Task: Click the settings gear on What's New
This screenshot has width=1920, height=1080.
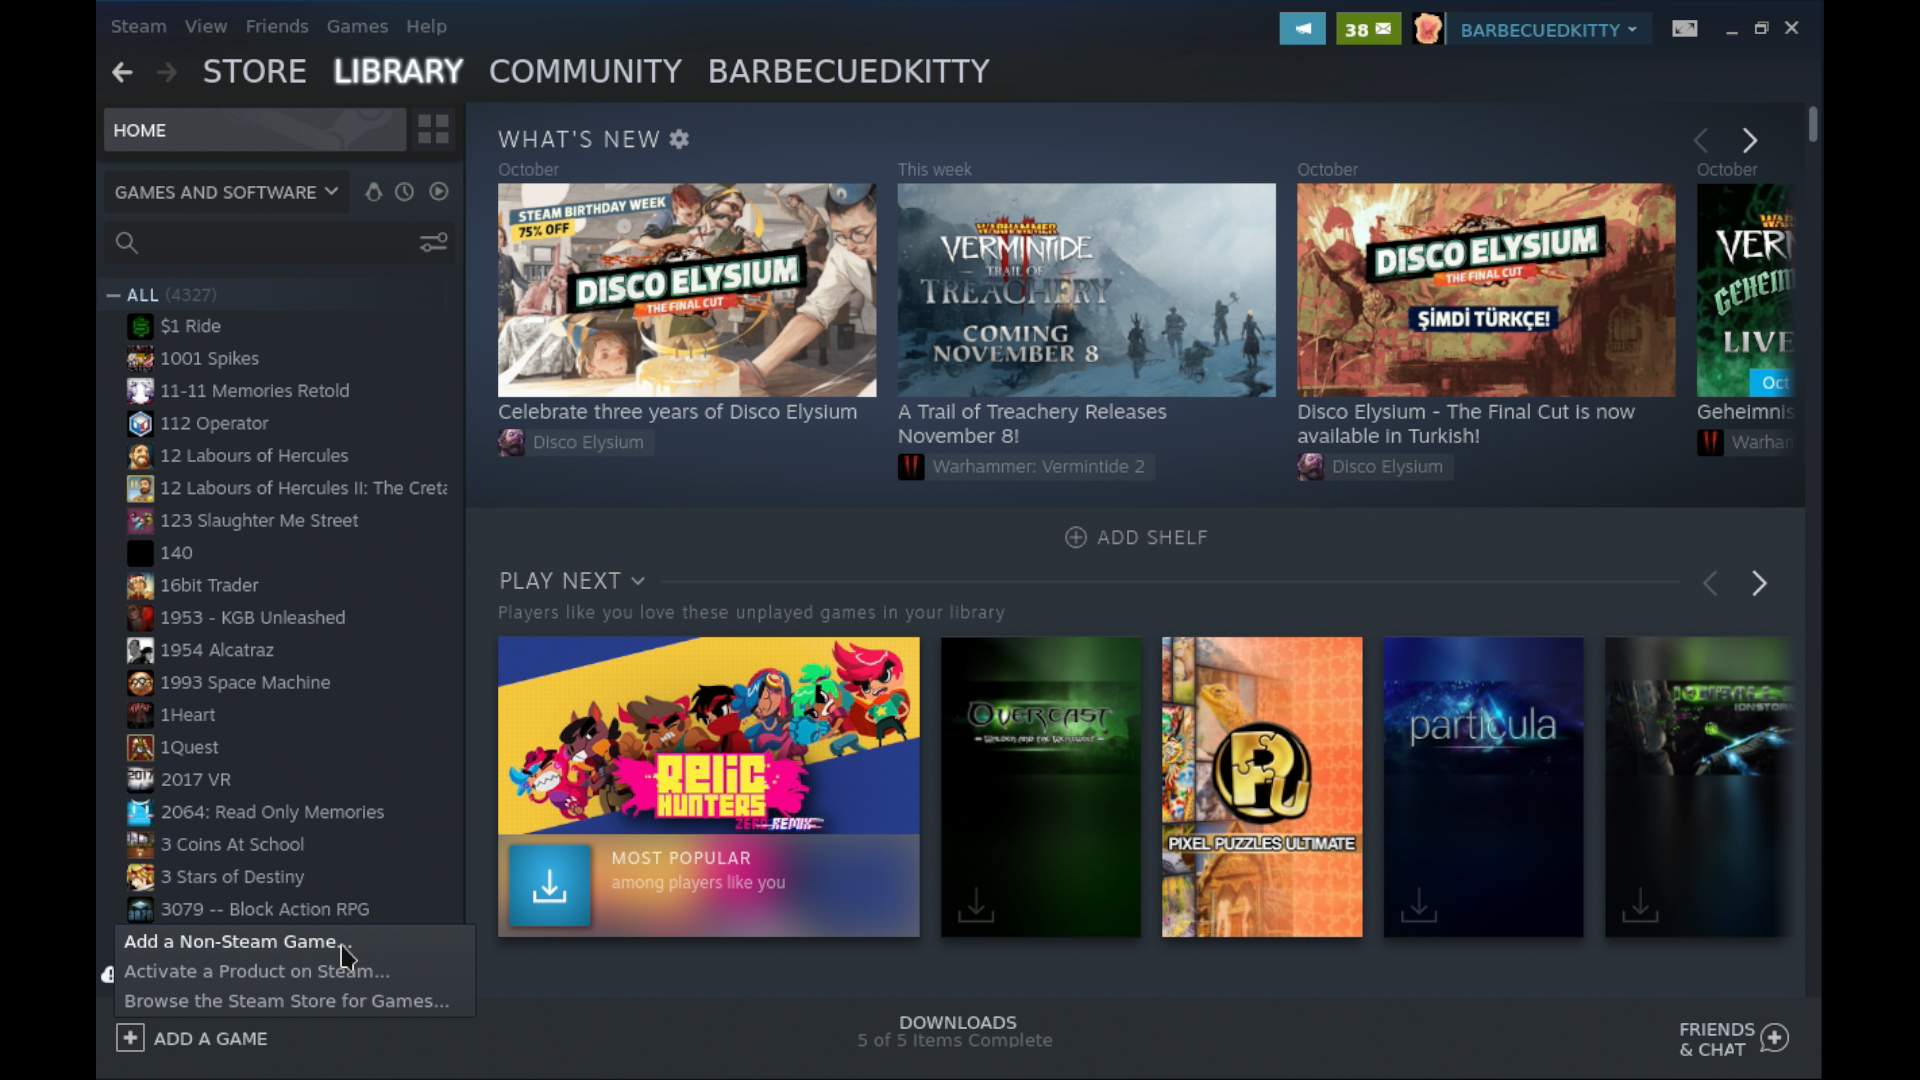Action: 680,138
